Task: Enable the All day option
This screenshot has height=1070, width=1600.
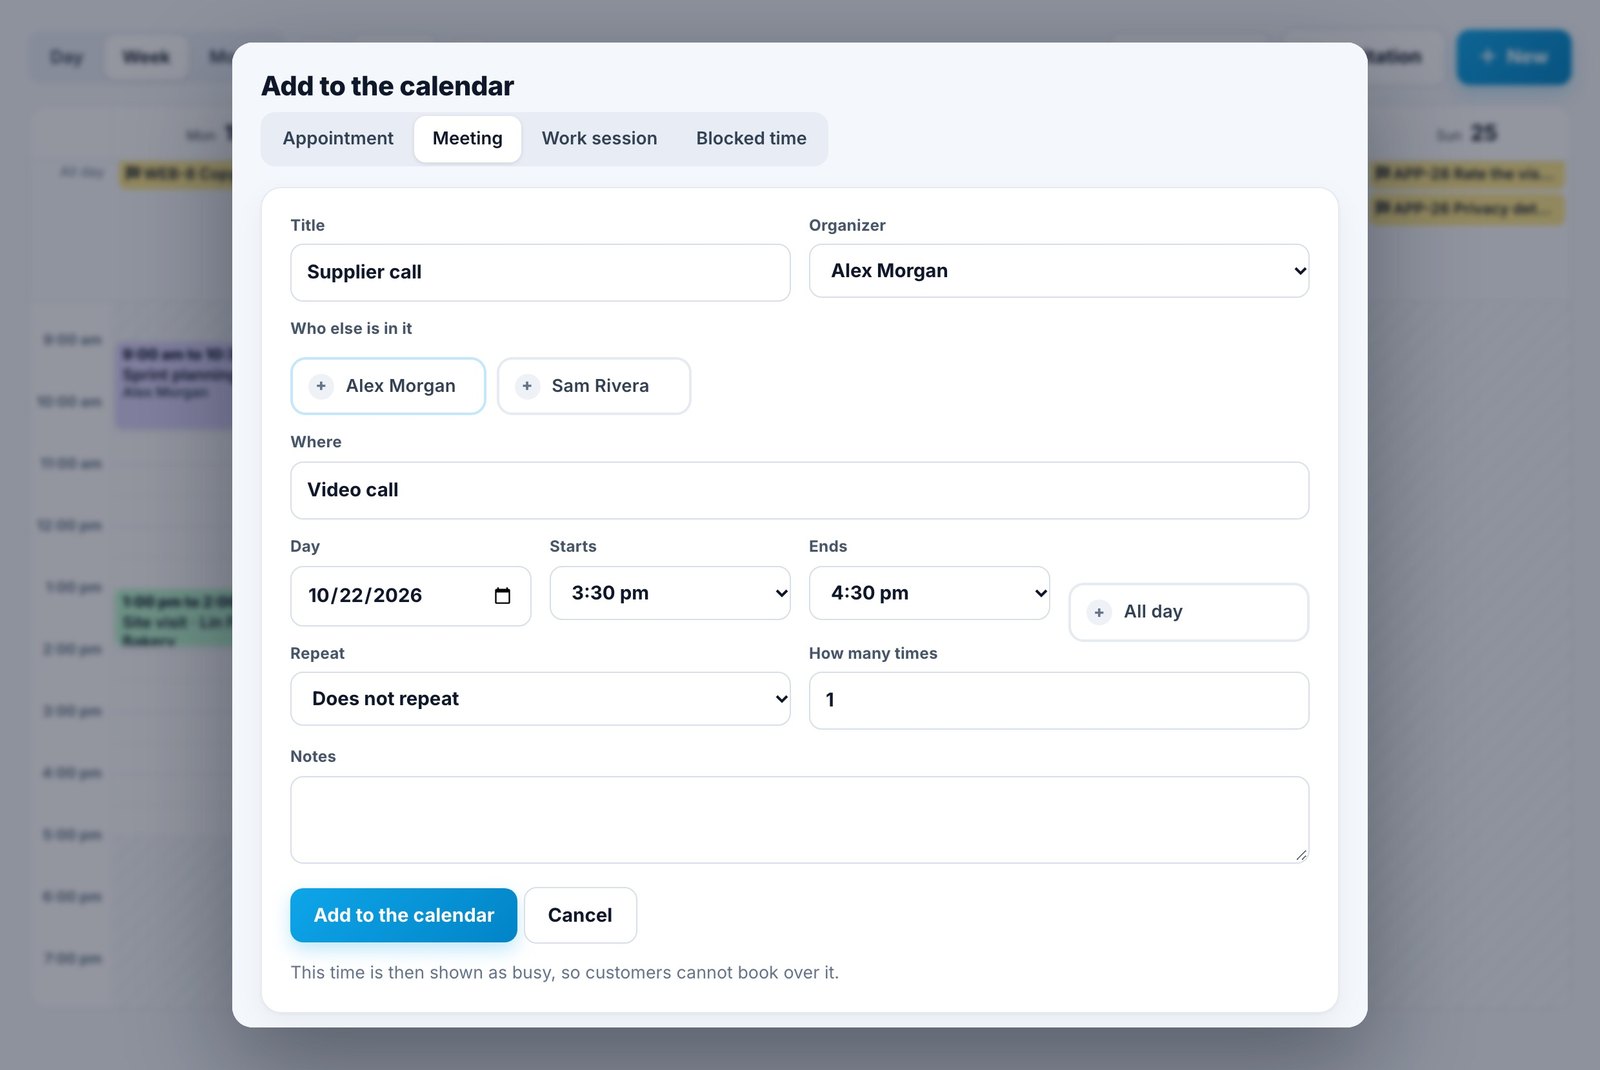Action: tap(1188, 612)
